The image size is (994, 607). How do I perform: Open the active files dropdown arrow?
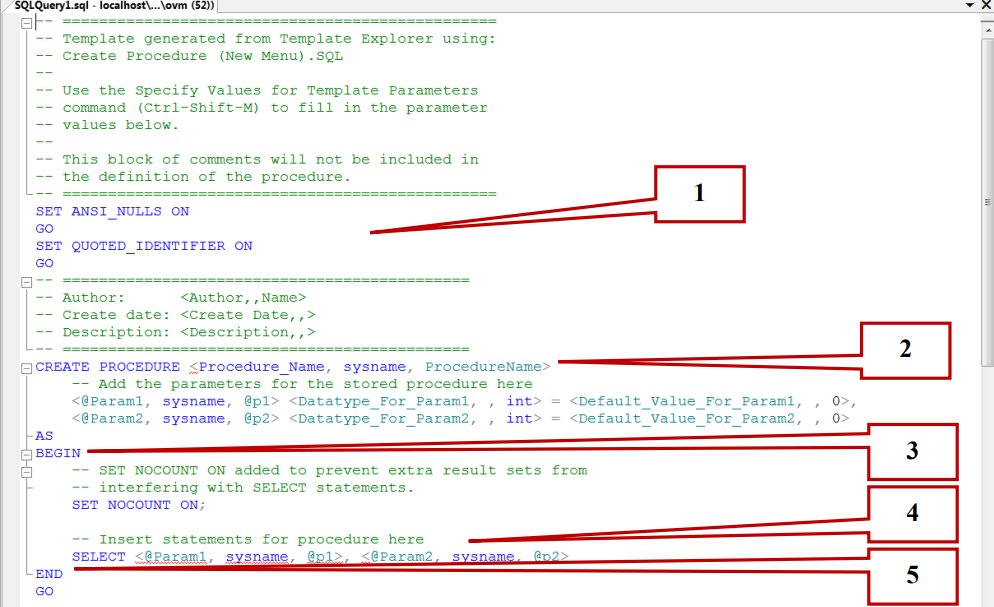click(971, 5)
